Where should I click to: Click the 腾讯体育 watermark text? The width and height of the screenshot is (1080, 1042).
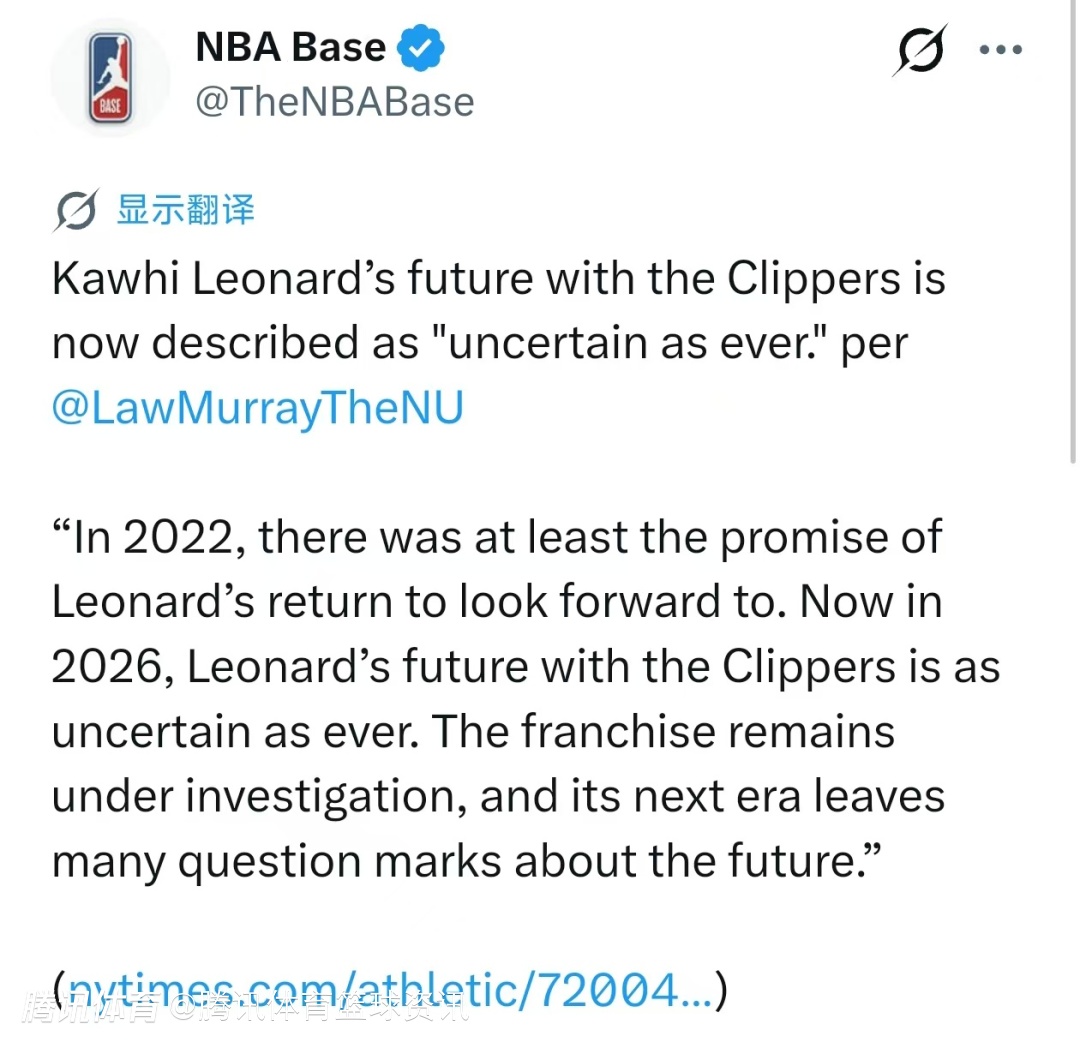point(95,1006)
